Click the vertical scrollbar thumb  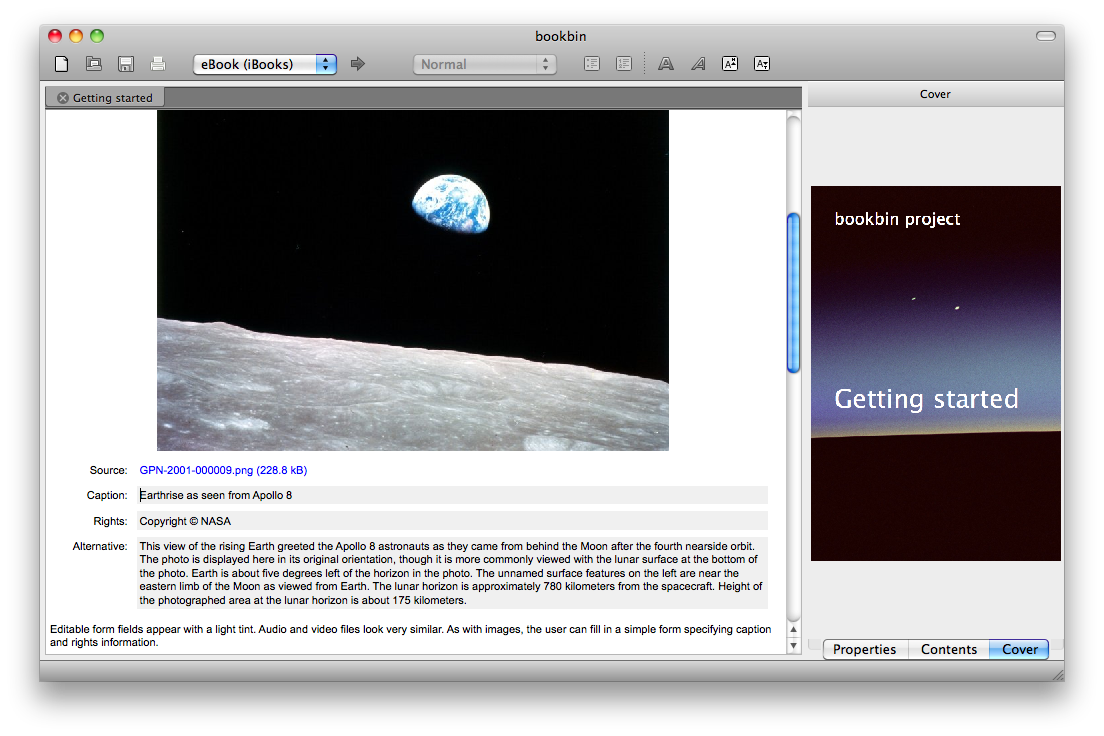[x=794, y=293]
